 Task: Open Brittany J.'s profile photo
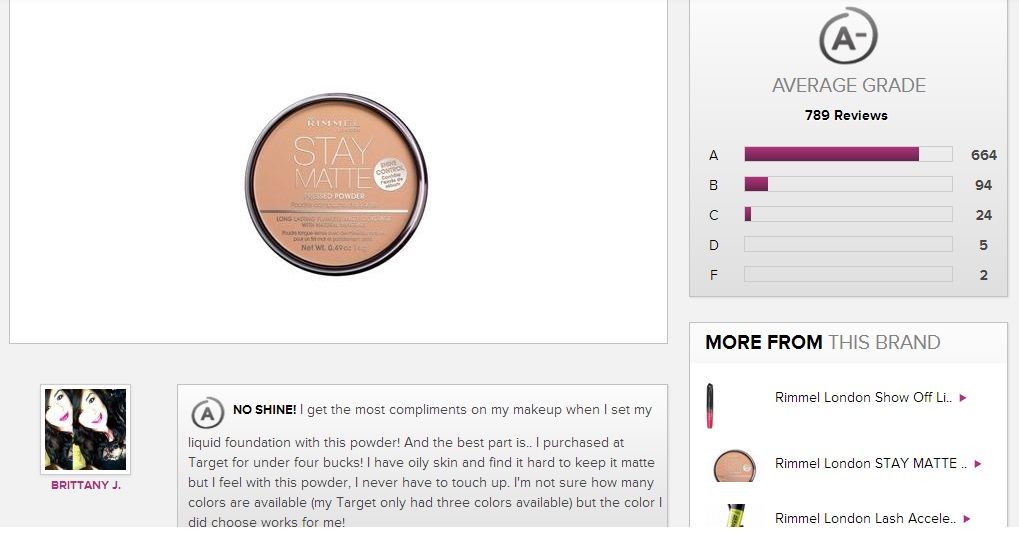tap(86, 429)
